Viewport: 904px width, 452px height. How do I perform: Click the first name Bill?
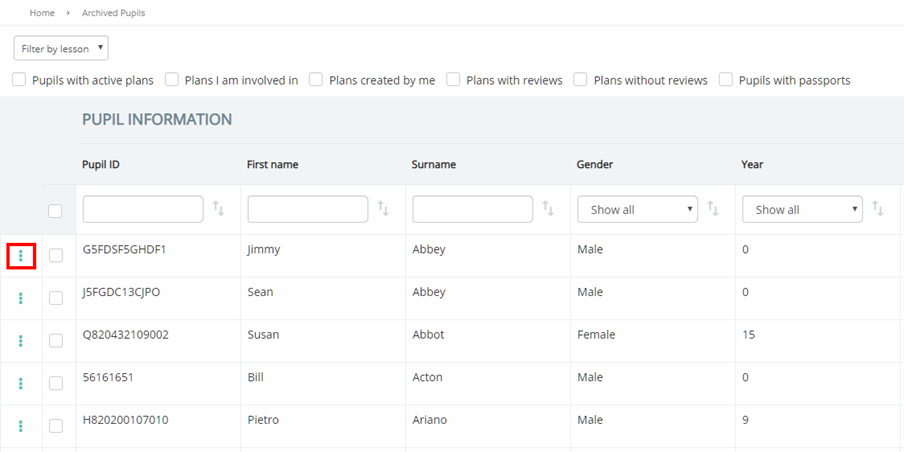255,378
